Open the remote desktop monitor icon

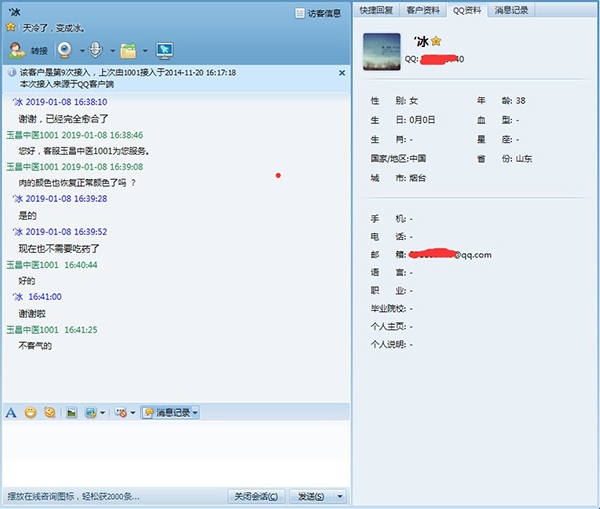(165, 49)
